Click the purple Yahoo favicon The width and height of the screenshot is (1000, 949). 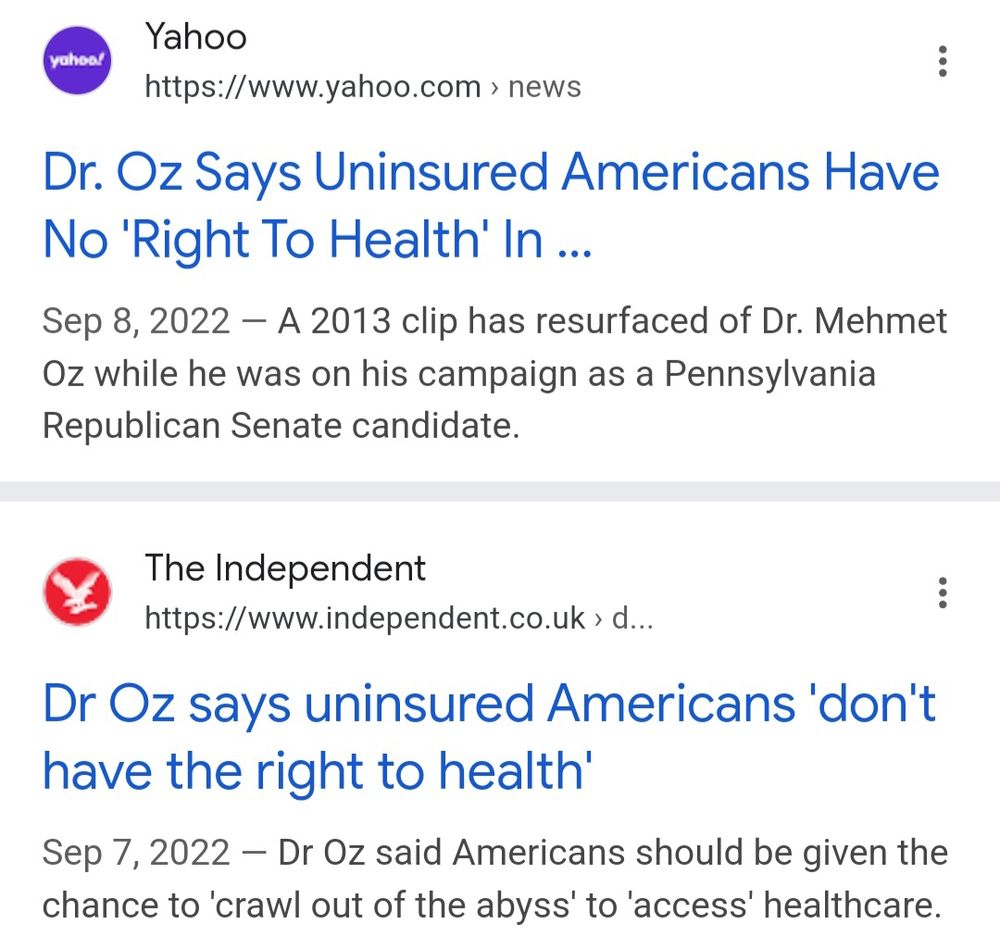[77, 61]
